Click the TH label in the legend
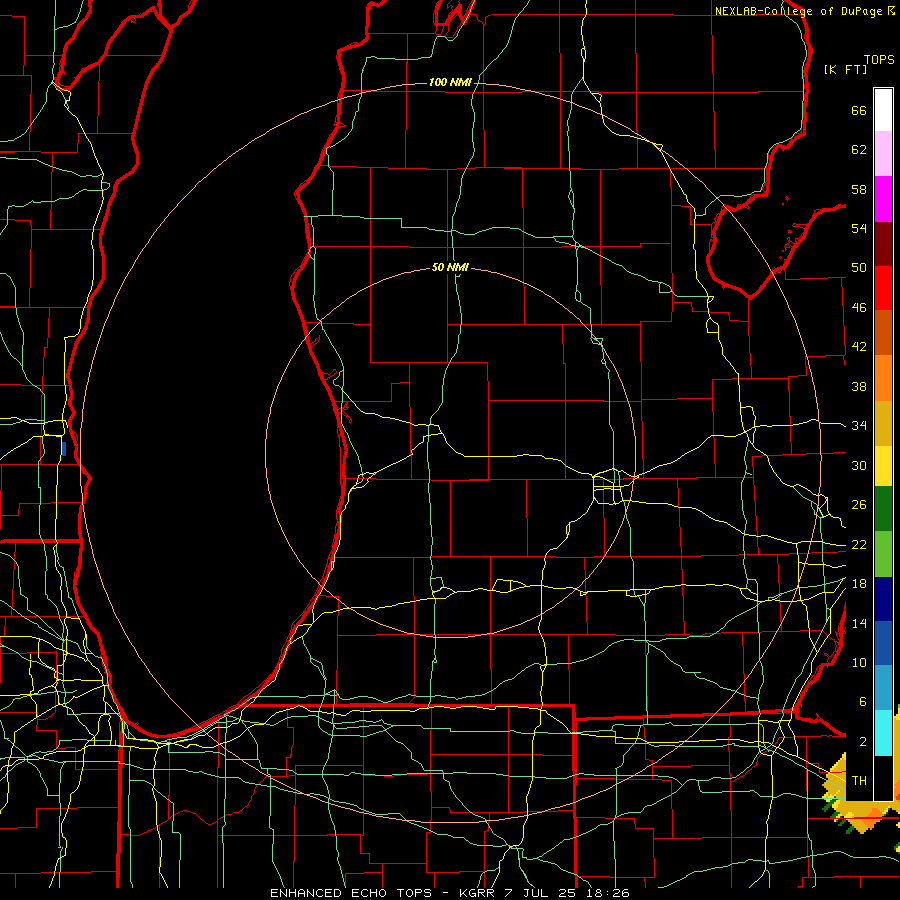Viewport: 900px width, 900px height. point(859,780)
